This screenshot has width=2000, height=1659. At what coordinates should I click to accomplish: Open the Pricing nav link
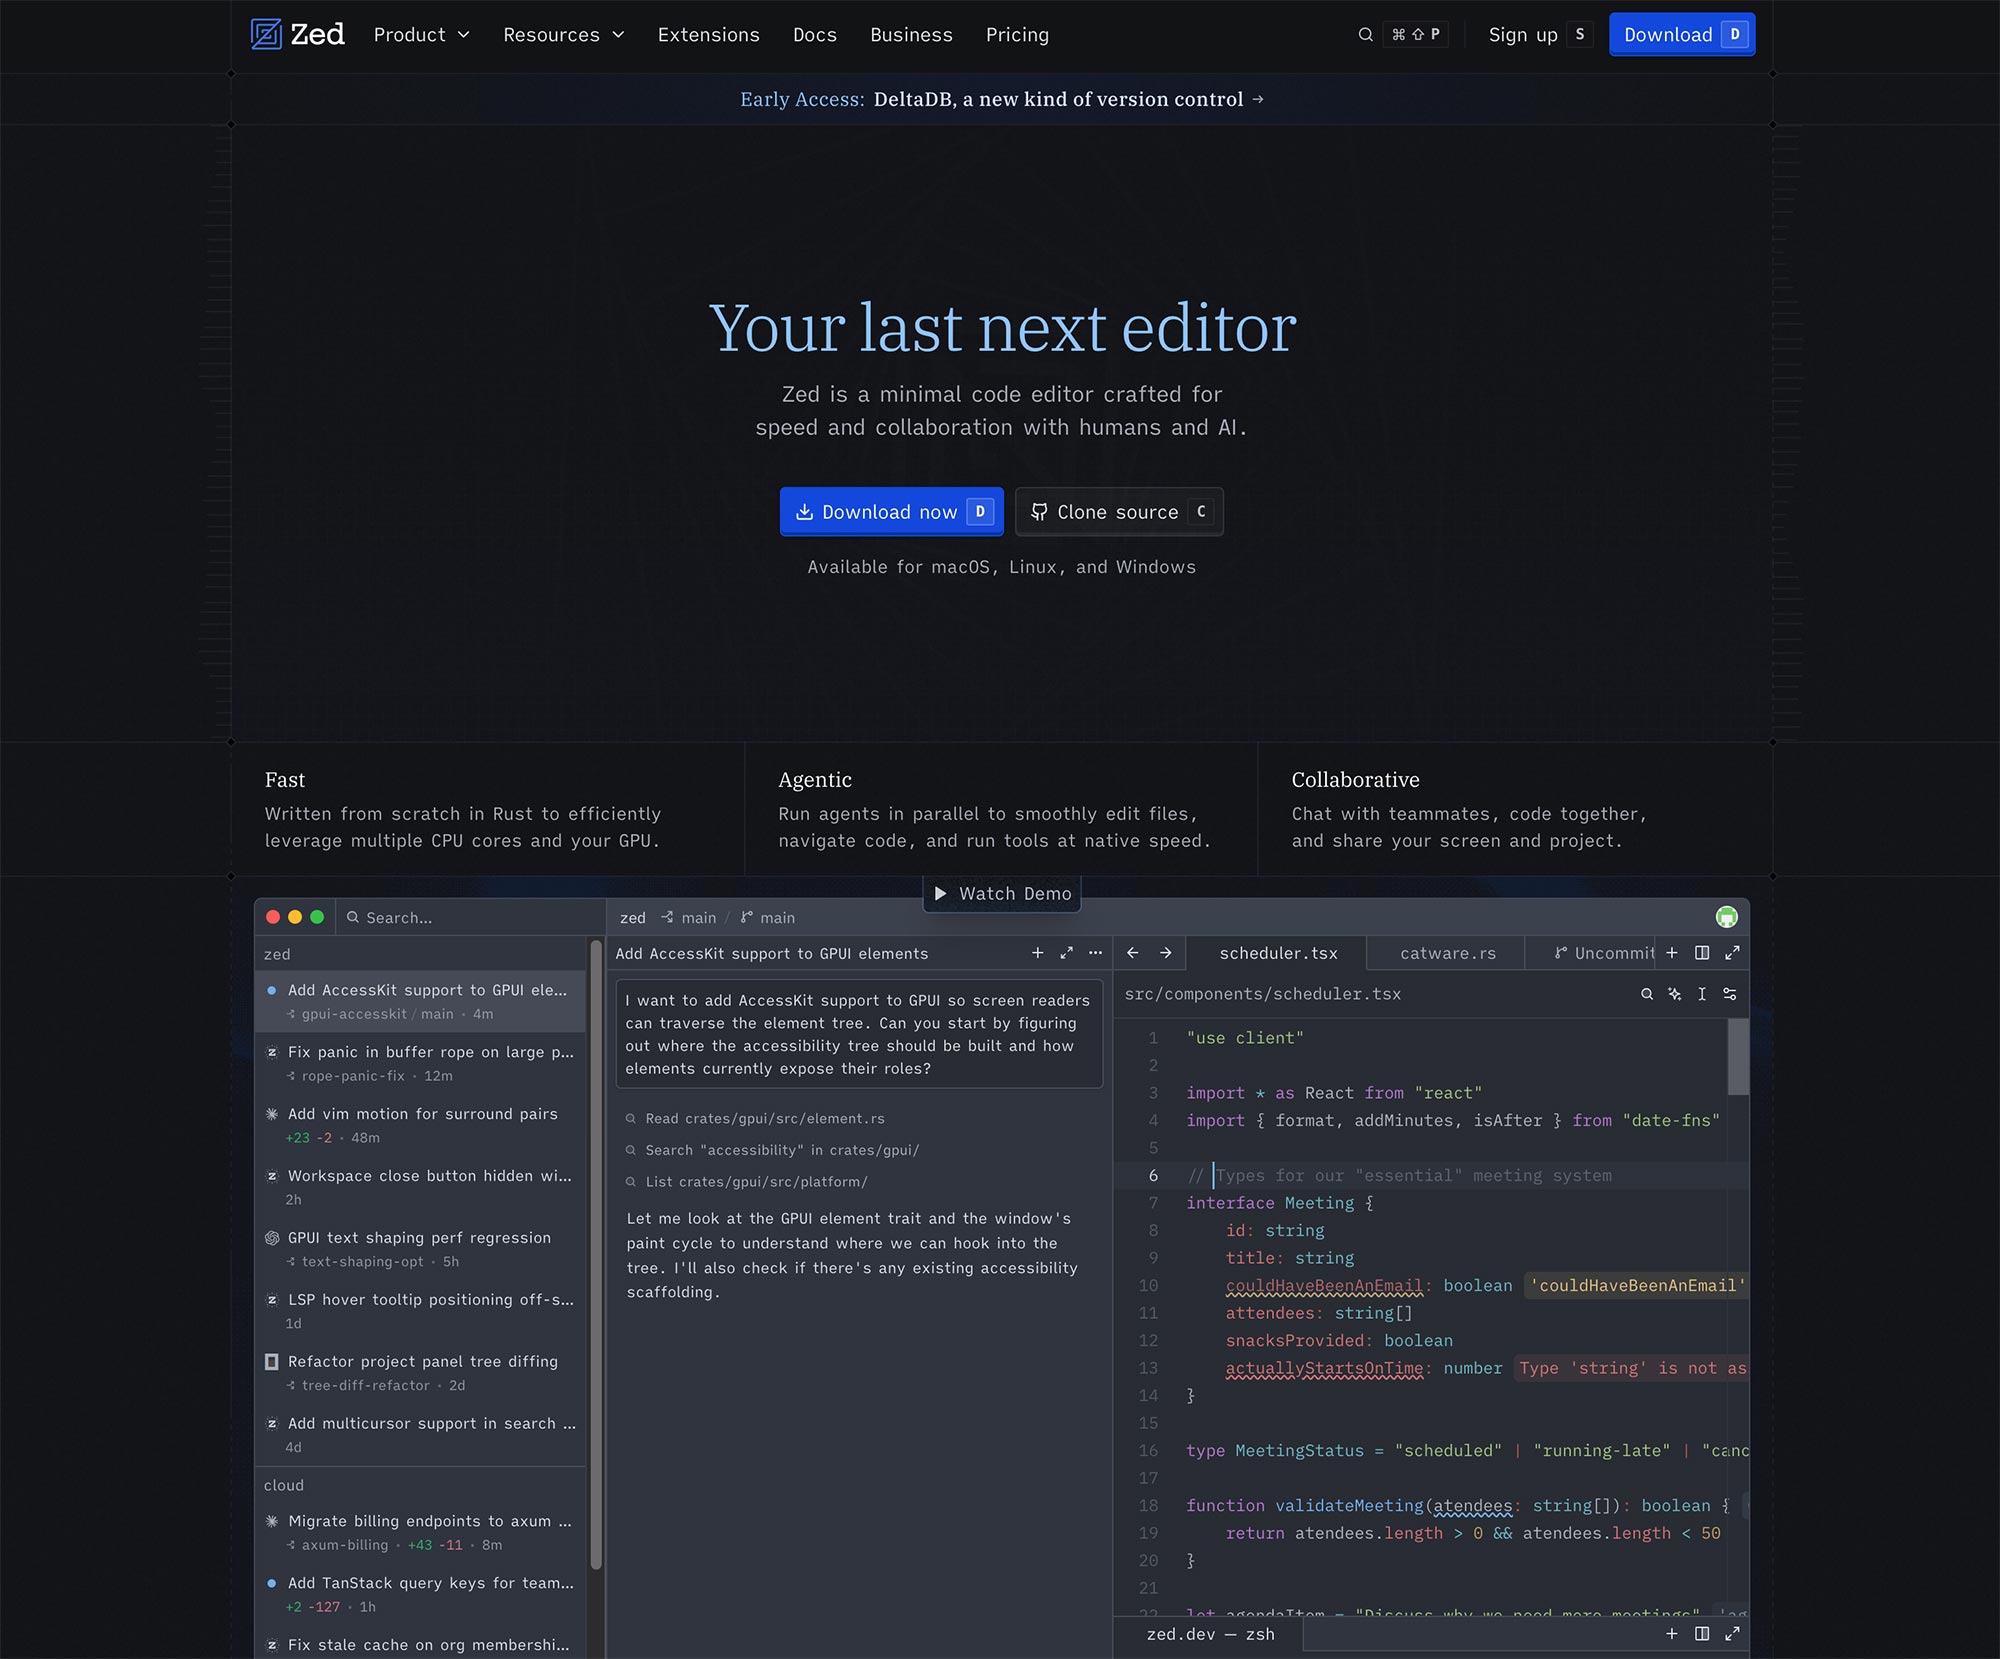1017,35
